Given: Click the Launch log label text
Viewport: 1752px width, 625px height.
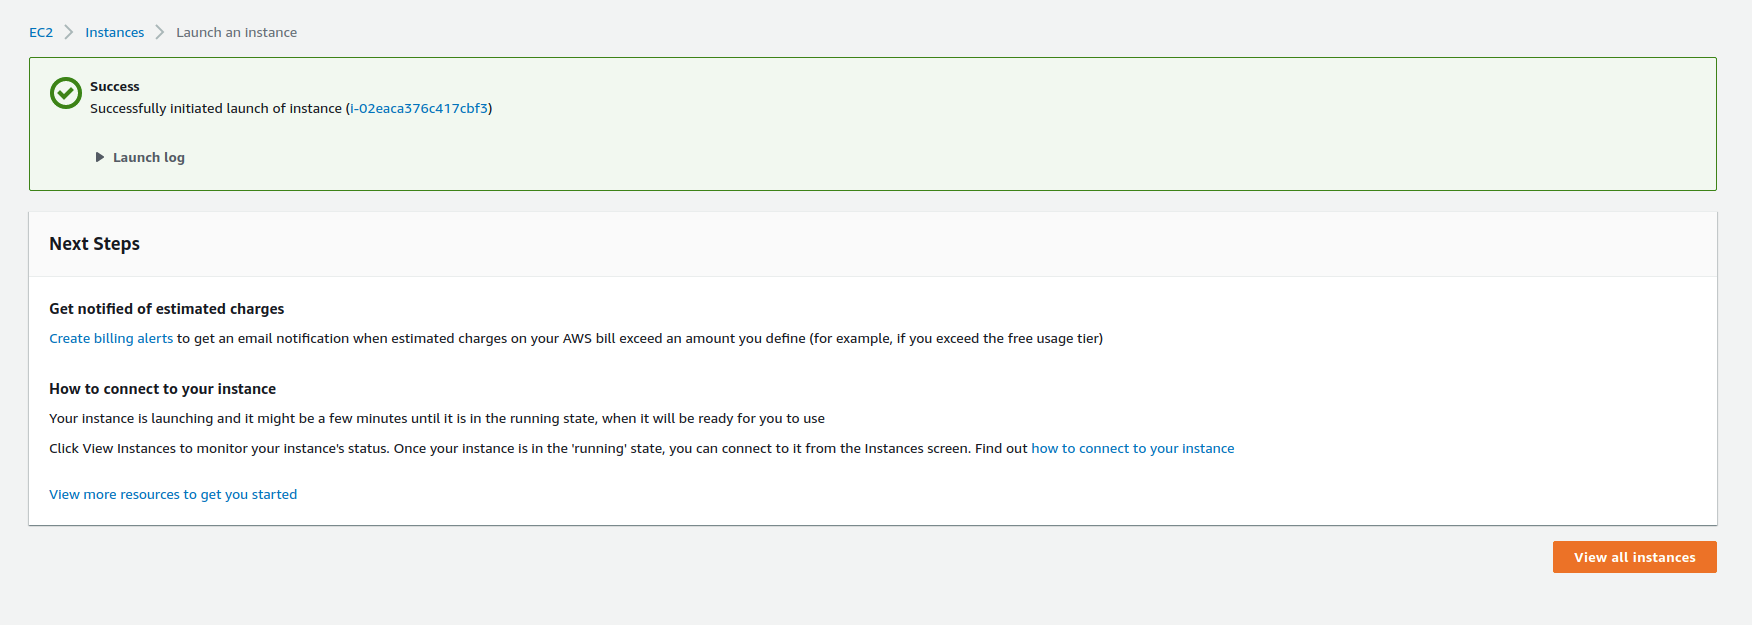Looking at the screenshot, I should pyautogui.click(x=149, y=157).
